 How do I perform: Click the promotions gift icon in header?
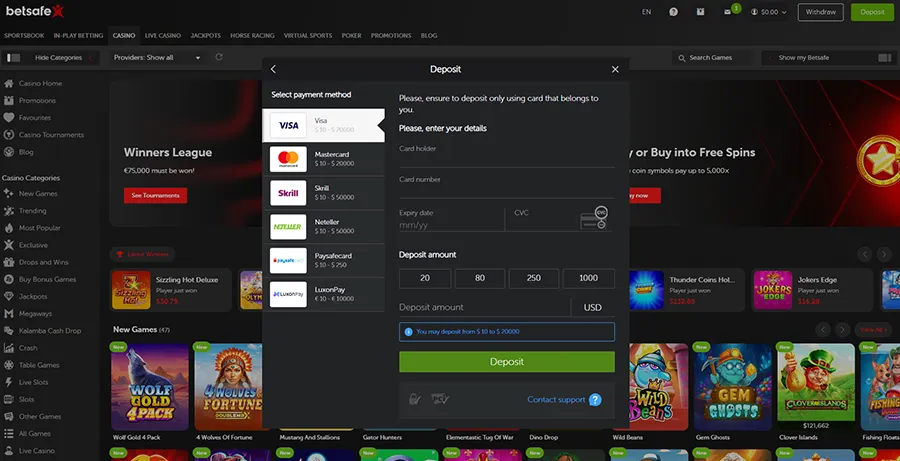[700, 11]
